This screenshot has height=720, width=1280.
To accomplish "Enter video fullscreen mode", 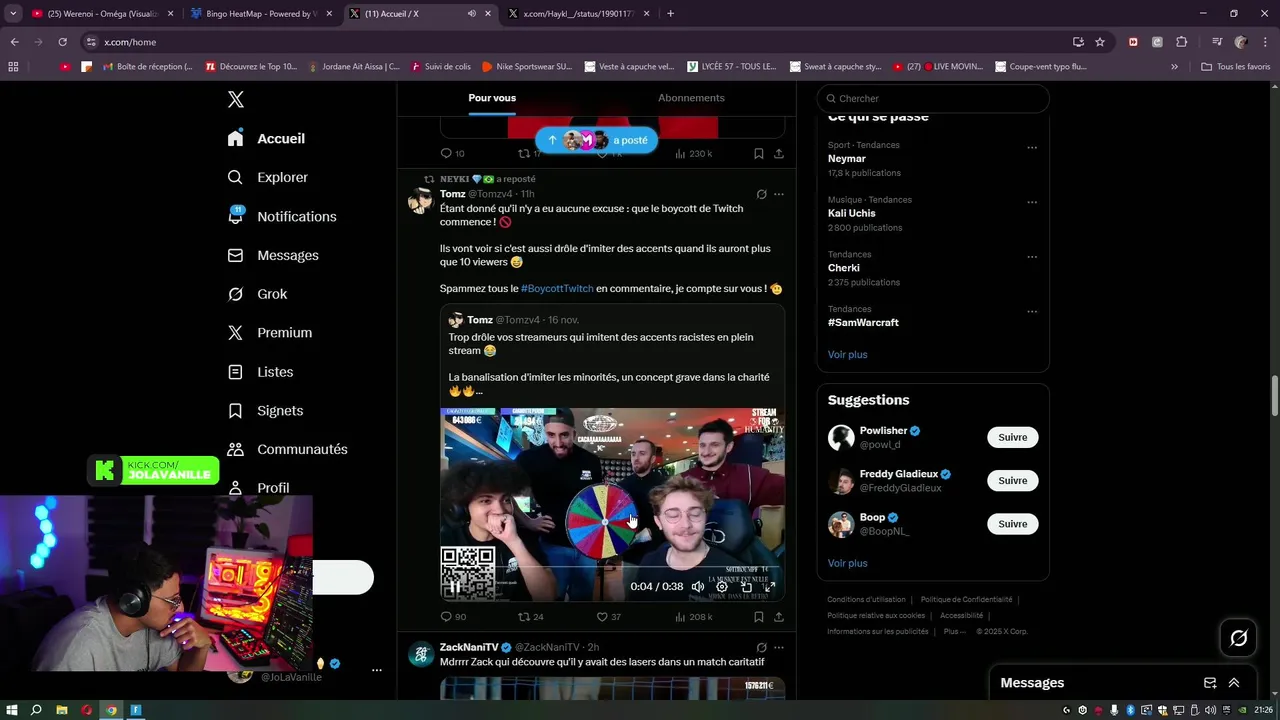I will pyautogui.click(x=769, y=587).
